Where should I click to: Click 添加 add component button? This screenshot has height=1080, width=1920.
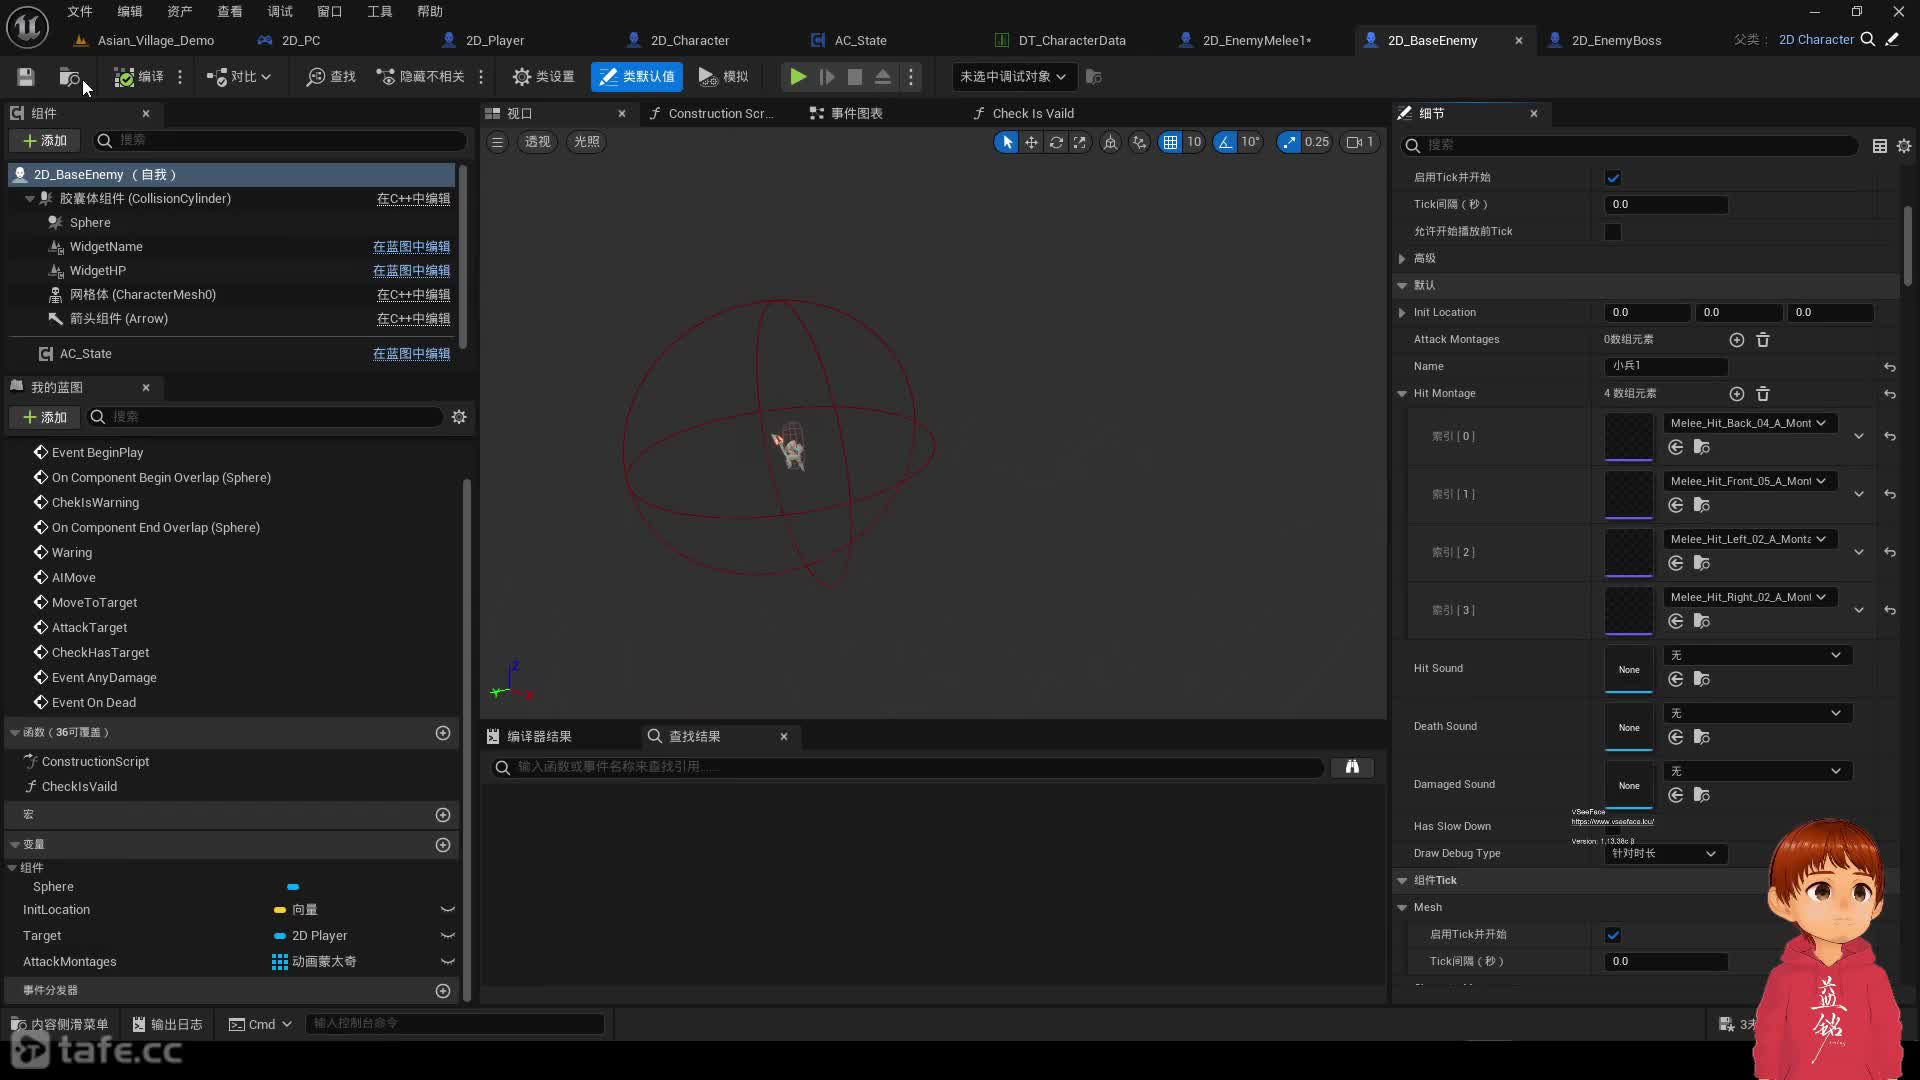point(45,140)
